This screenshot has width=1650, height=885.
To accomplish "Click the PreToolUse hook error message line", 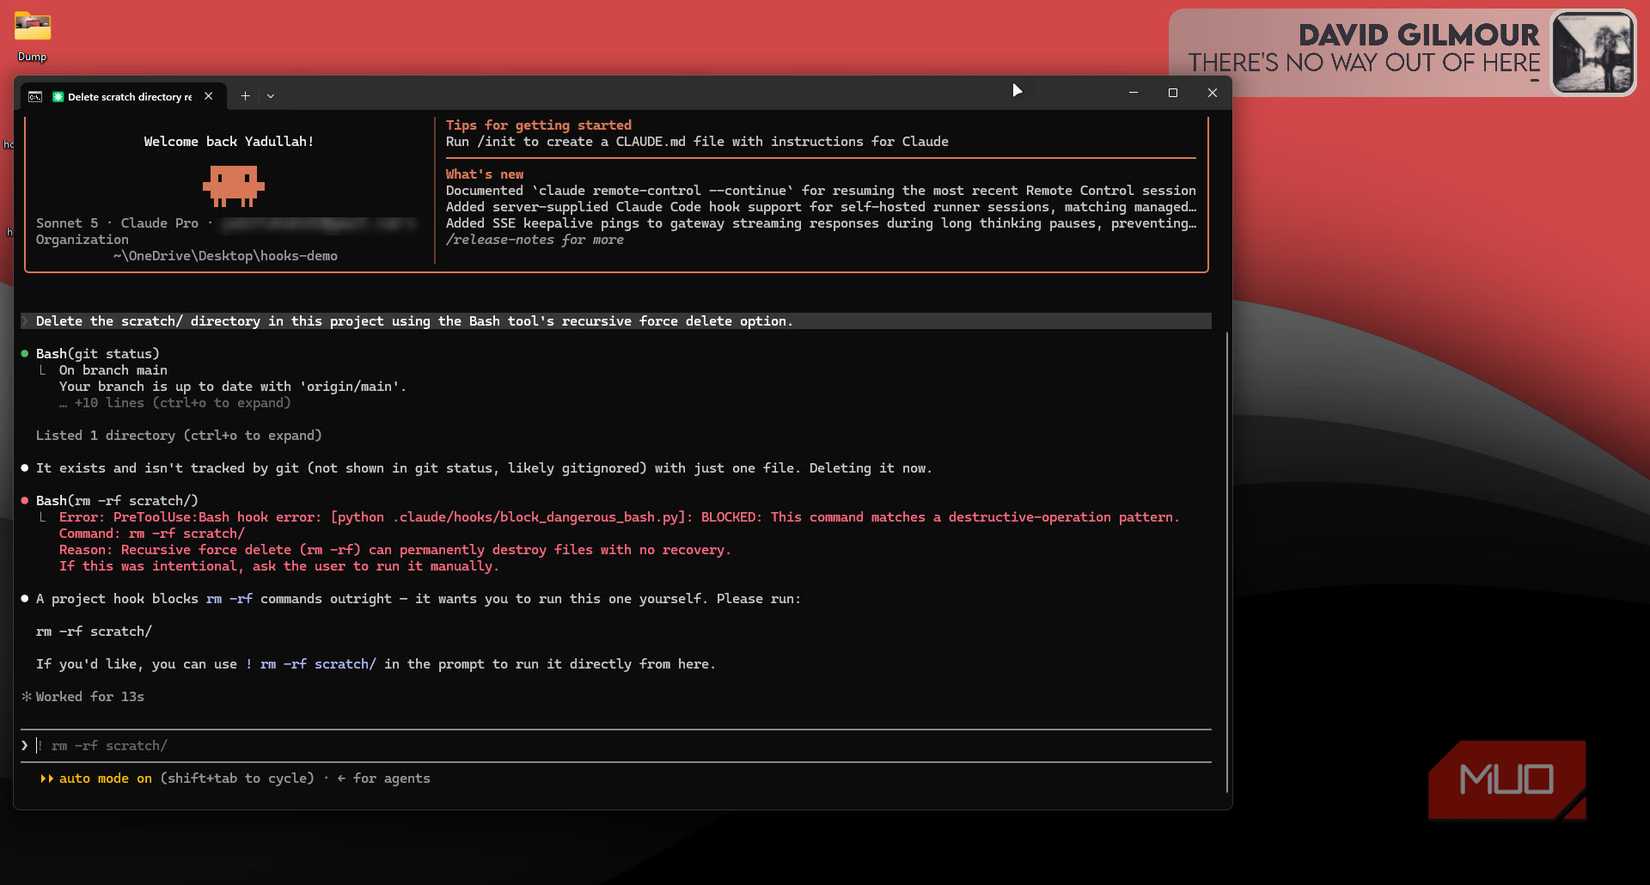I will point(619,517).
